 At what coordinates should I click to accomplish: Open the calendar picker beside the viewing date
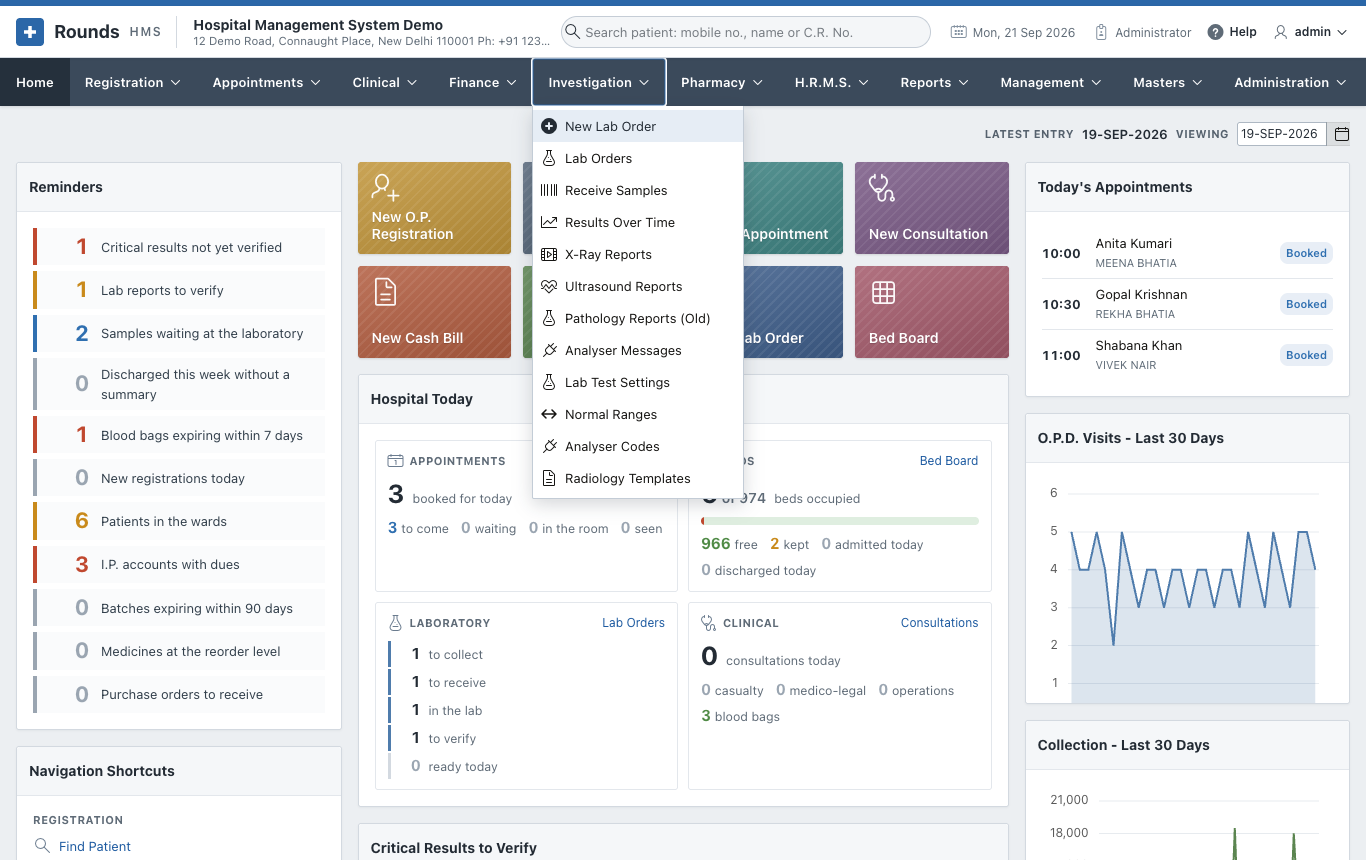pyautogui.click(x=1342, y=134)
